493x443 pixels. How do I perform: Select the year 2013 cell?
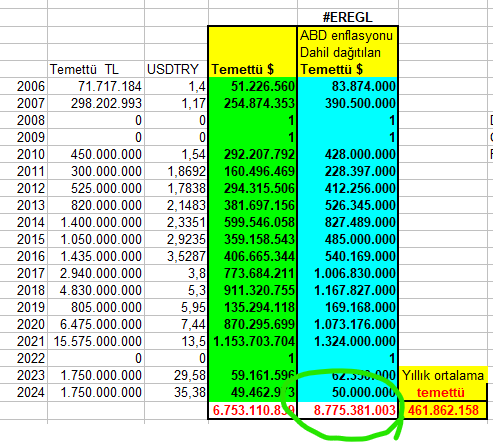tap(24, 205)
